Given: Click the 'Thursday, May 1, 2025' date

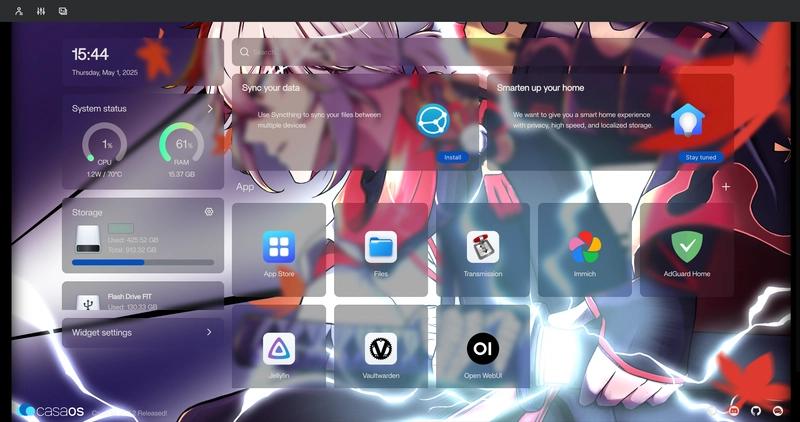Looking at the screenshot, I should (x=105, y=72).
